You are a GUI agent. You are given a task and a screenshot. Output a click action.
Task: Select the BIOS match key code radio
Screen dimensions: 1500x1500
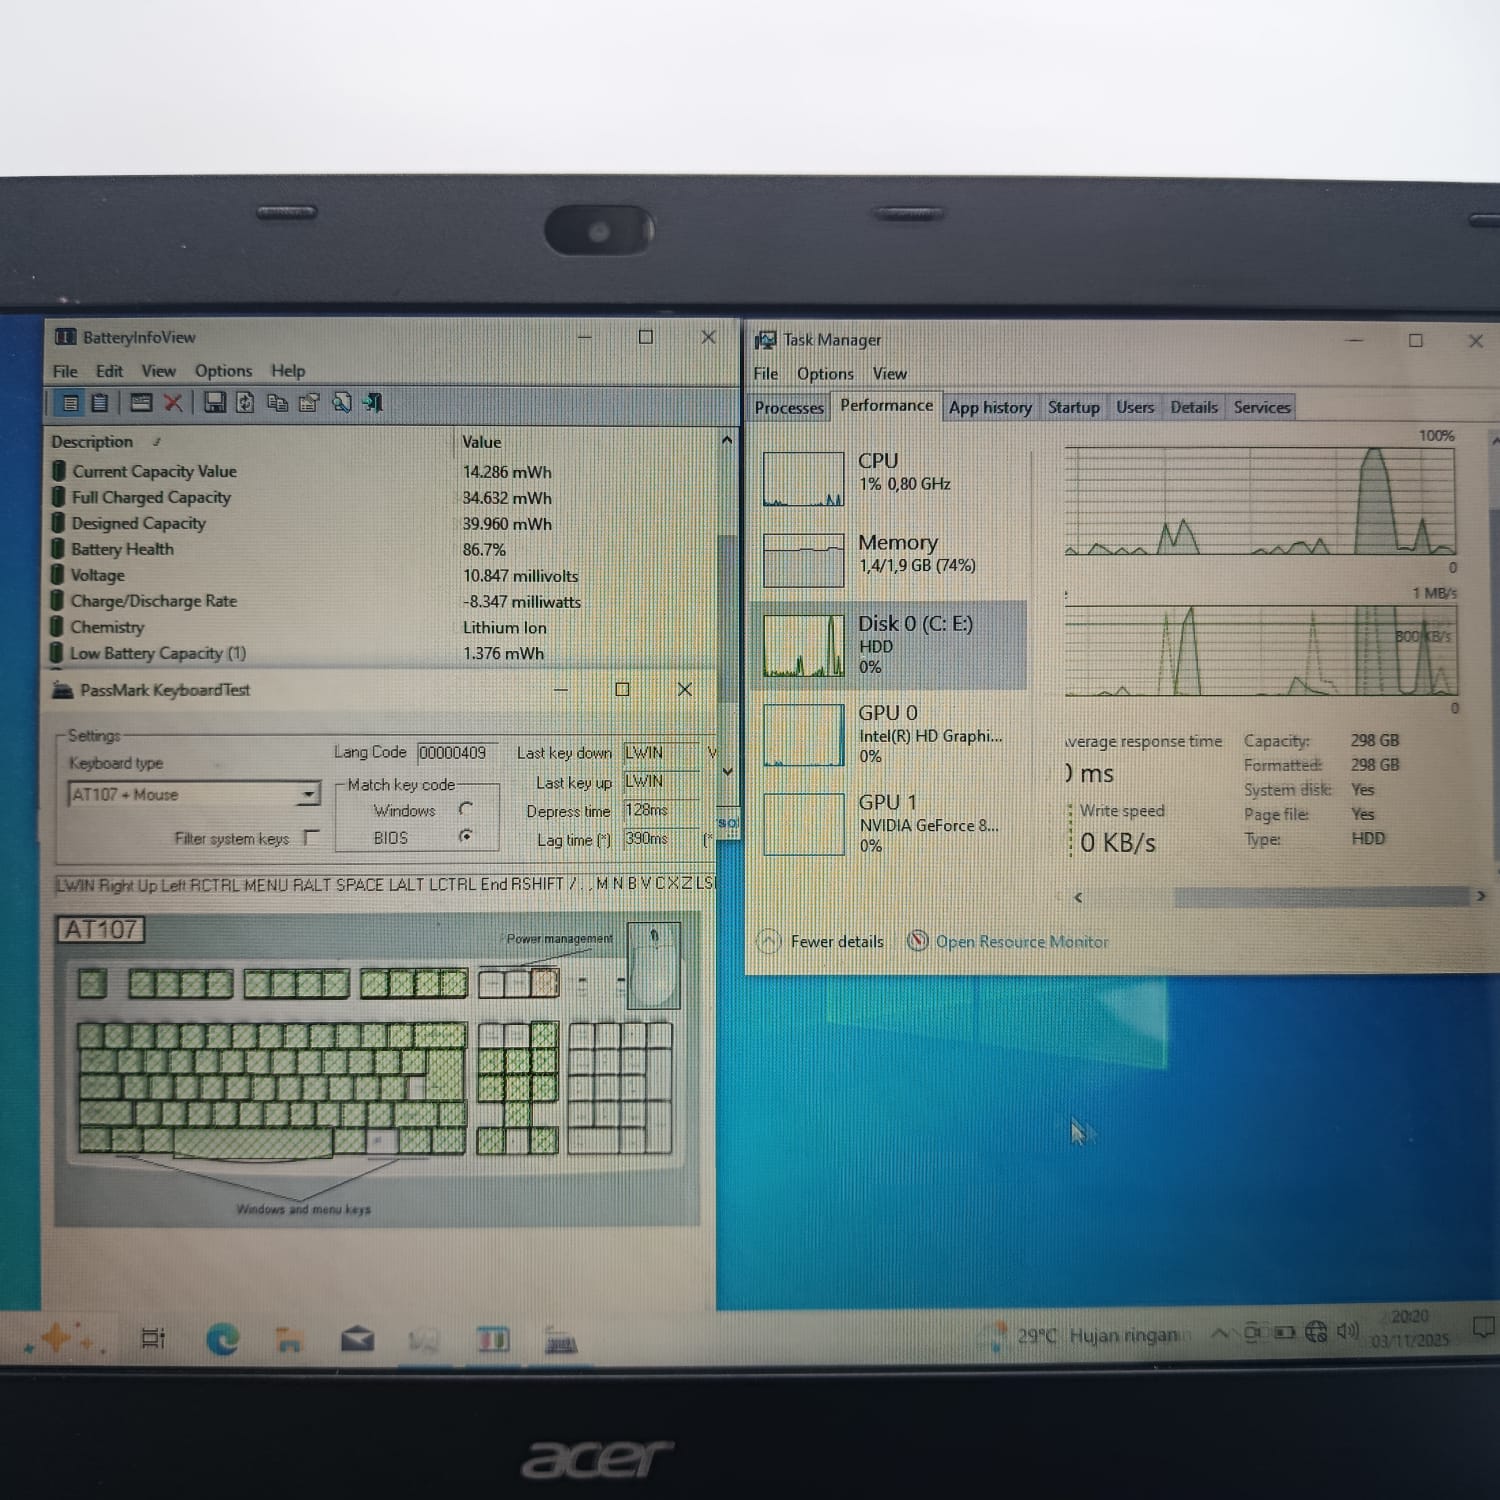click(466, 836)
